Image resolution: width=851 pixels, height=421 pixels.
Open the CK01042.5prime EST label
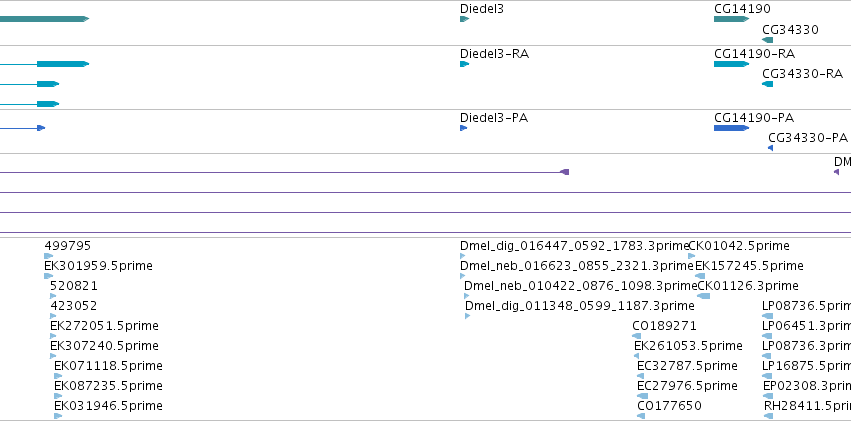click(739, 246)
